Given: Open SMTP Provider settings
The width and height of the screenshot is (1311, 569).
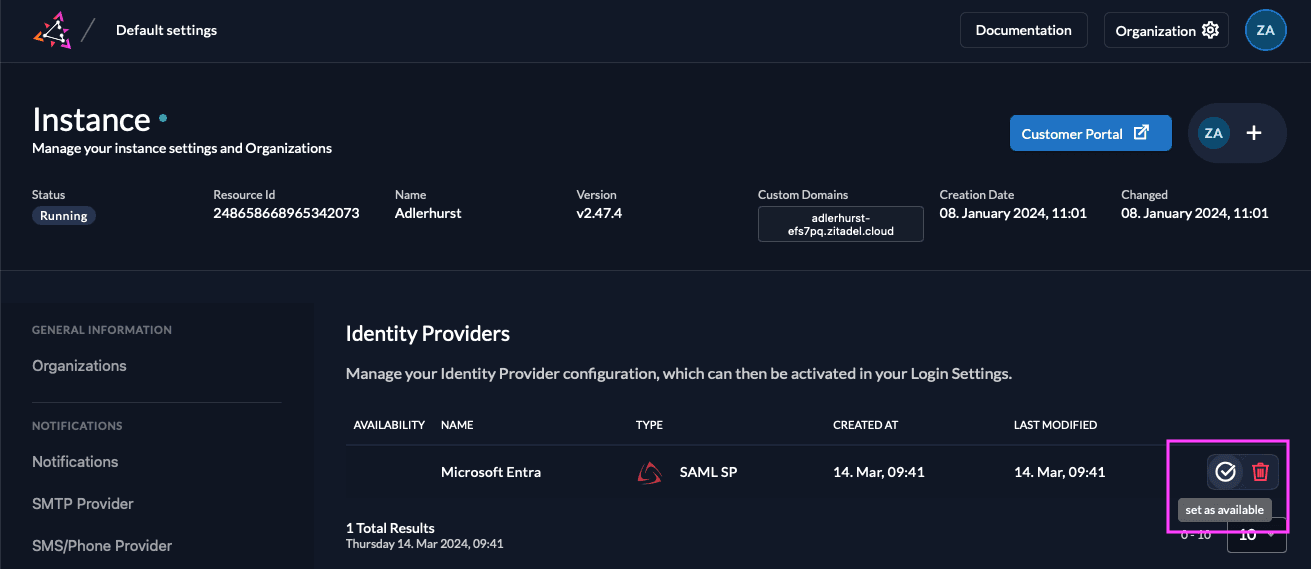Looking at the screenshot, I should click(x=82, y=504).
